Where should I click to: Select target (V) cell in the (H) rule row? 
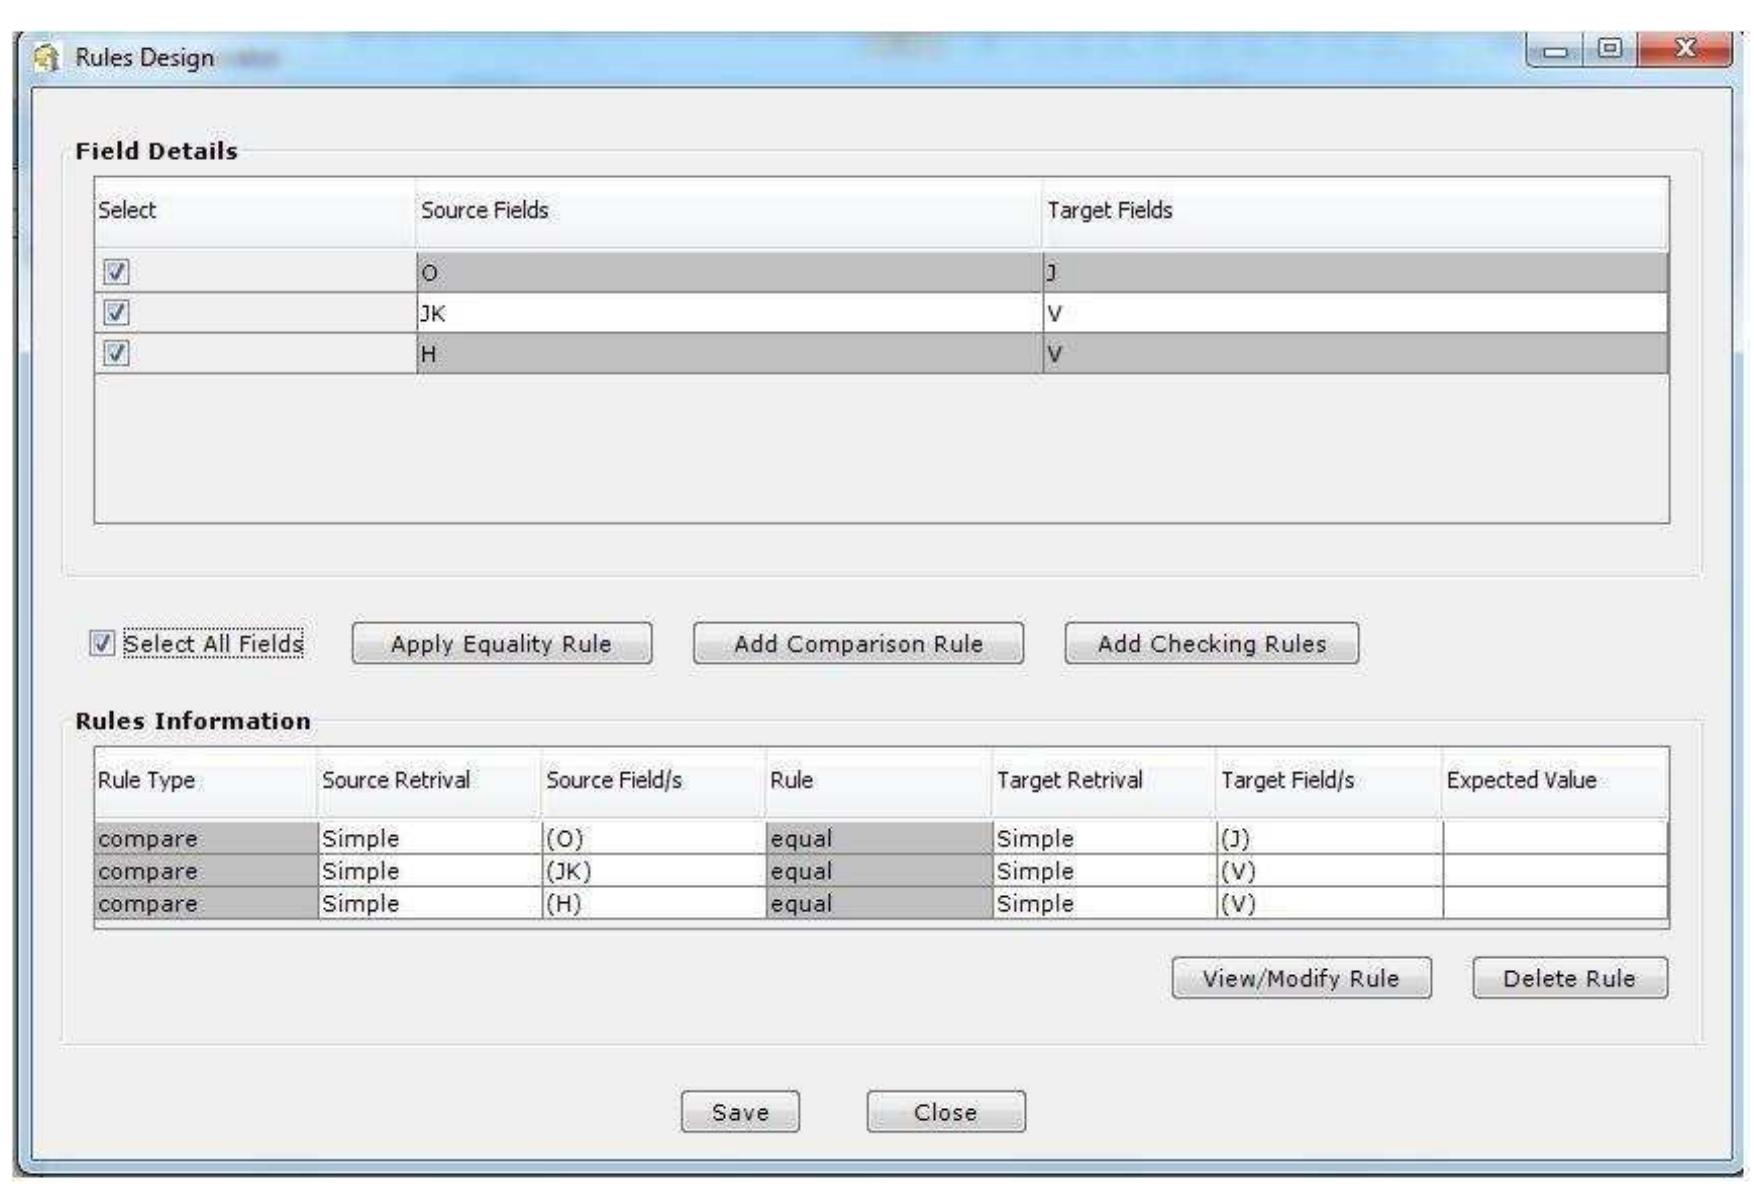coord(1329,903)
